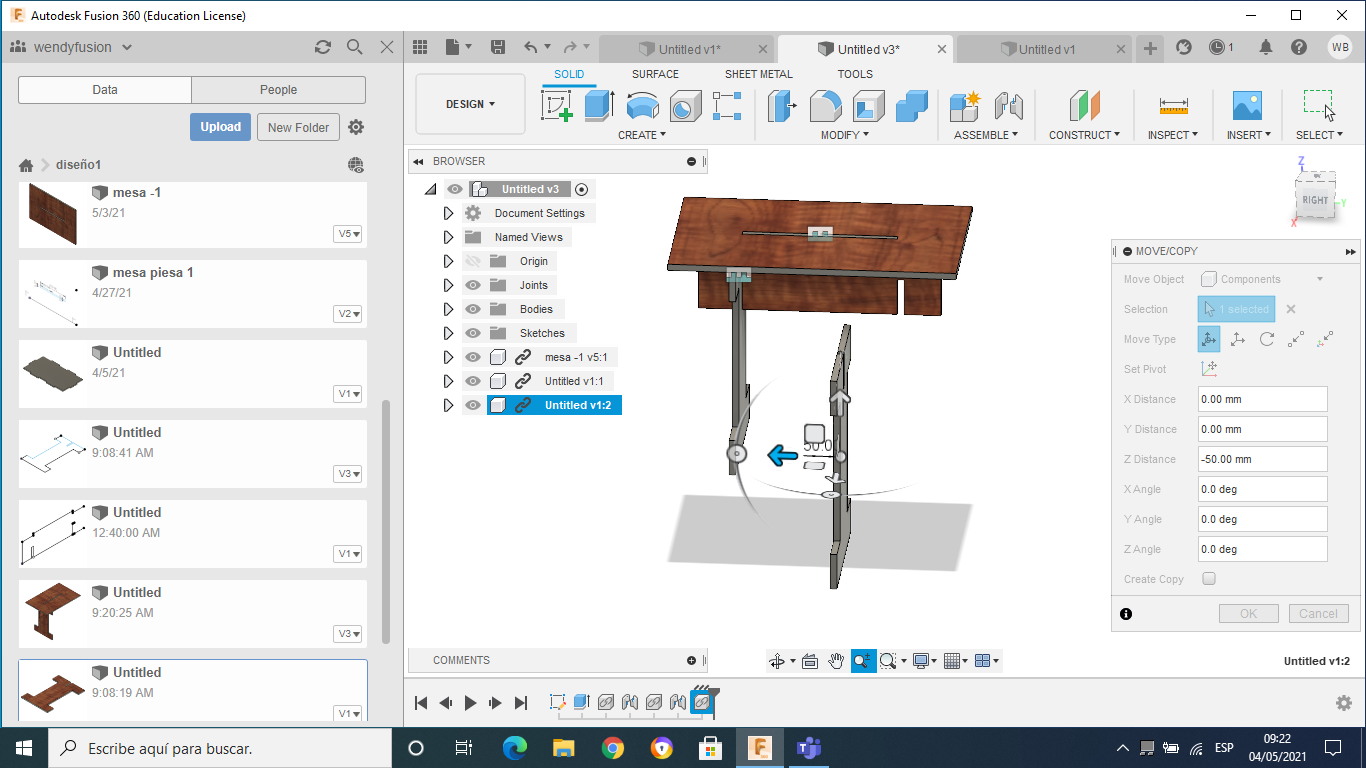Viewport: 1366px width, 768px height.
Task: Toggle visibility of Joints folder
Action: click(x=474, y=285)
